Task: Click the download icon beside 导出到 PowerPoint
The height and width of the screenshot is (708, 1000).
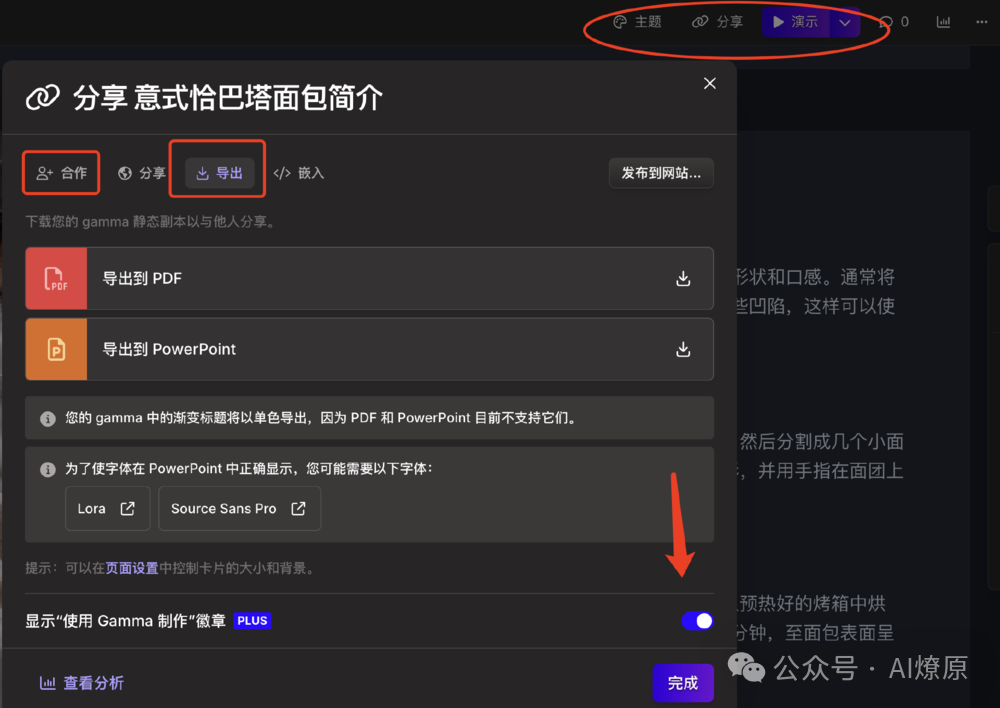Action: pyautogui.click(x=683, y=350)
